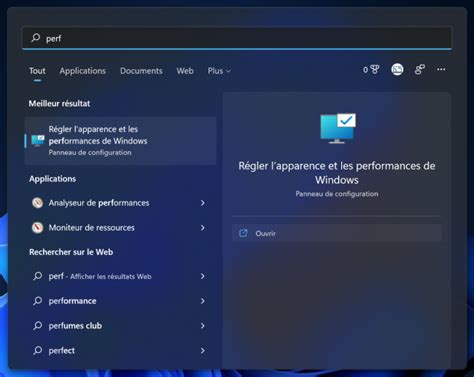Click the search magnifier icon next to perfect

point(38,350)
